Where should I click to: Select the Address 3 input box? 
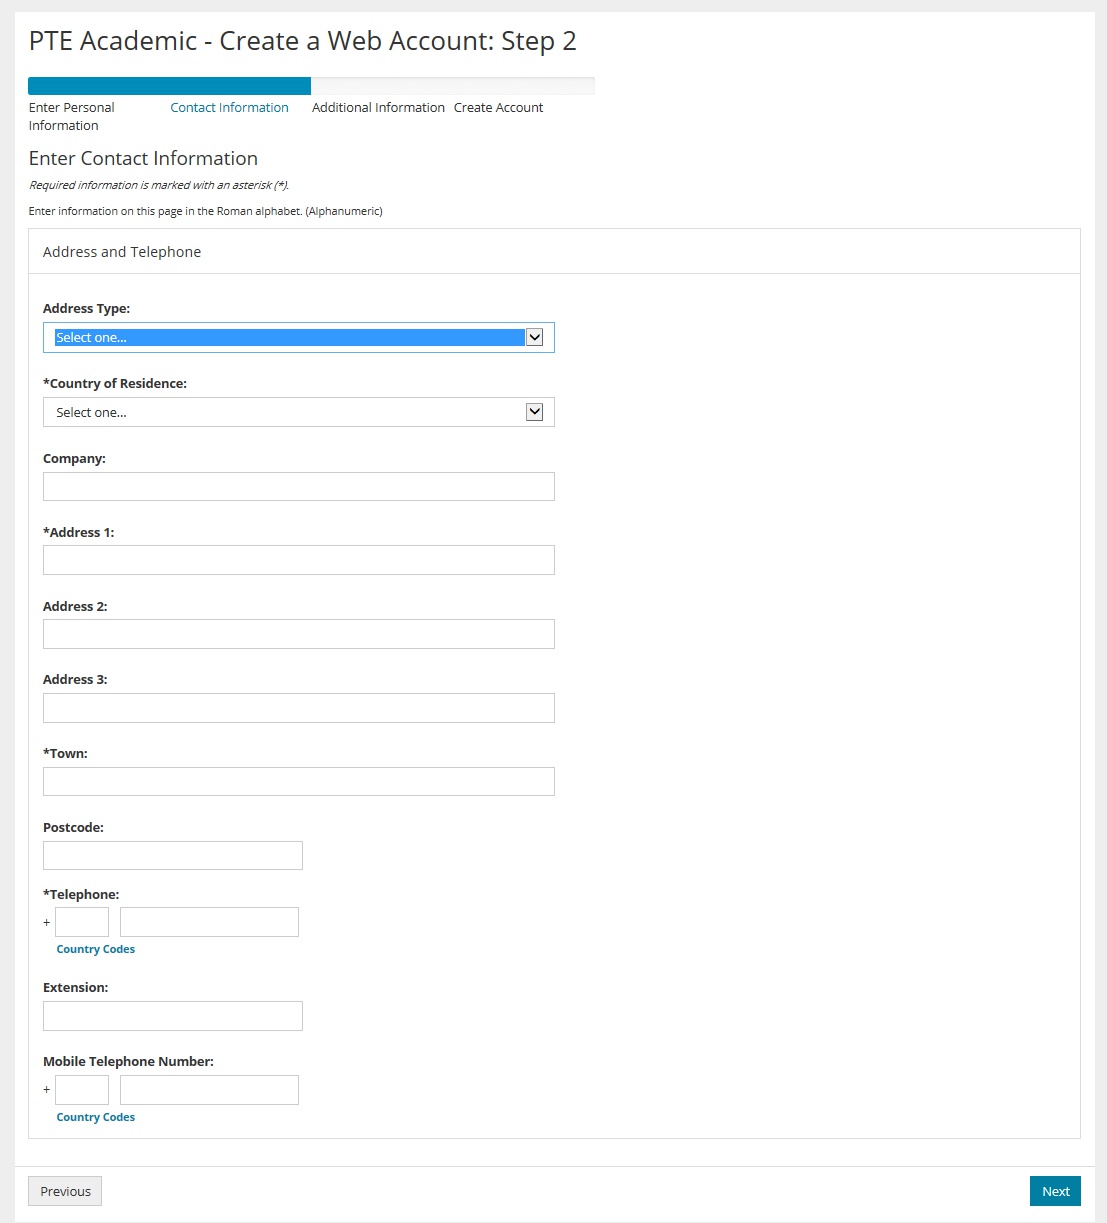pyautogui.click(x=298, y=708)
